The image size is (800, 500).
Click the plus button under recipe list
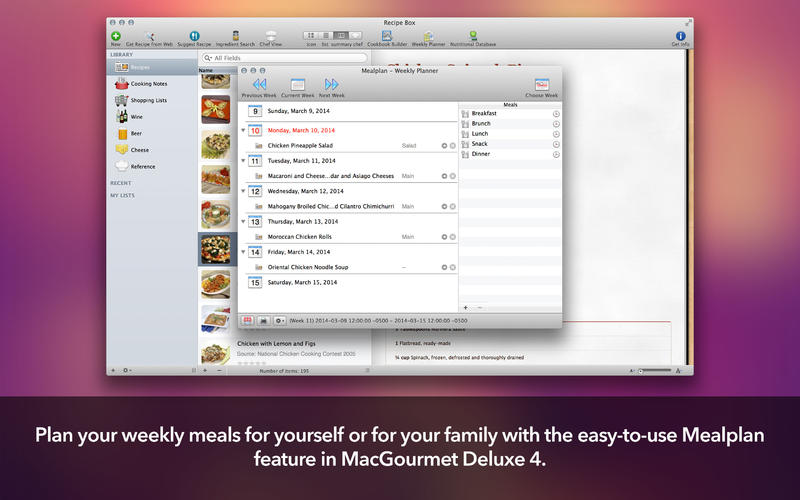click(205, 370)
